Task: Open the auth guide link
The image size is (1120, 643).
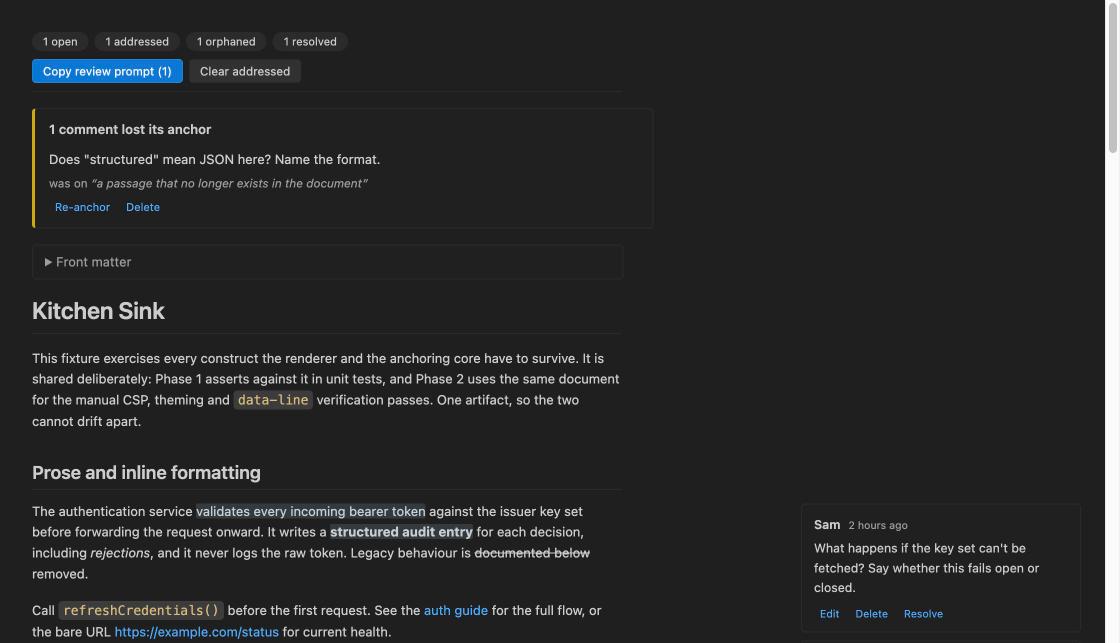Action: point(456,611)
